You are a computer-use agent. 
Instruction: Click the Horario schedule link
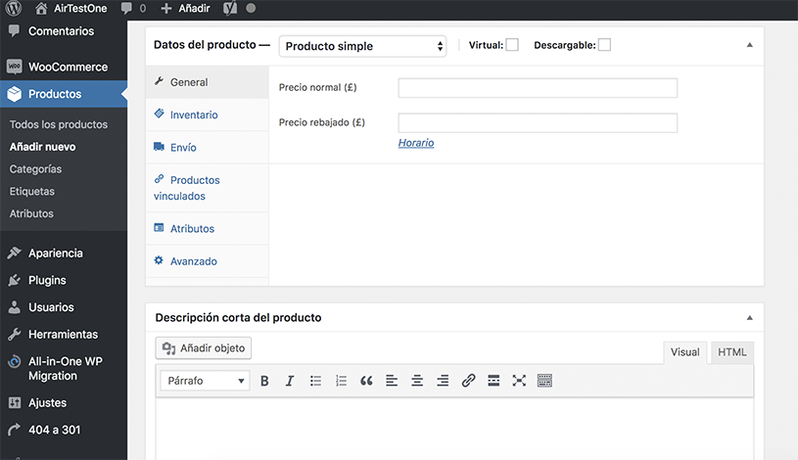pyautogui.click(x=416, y=143)
